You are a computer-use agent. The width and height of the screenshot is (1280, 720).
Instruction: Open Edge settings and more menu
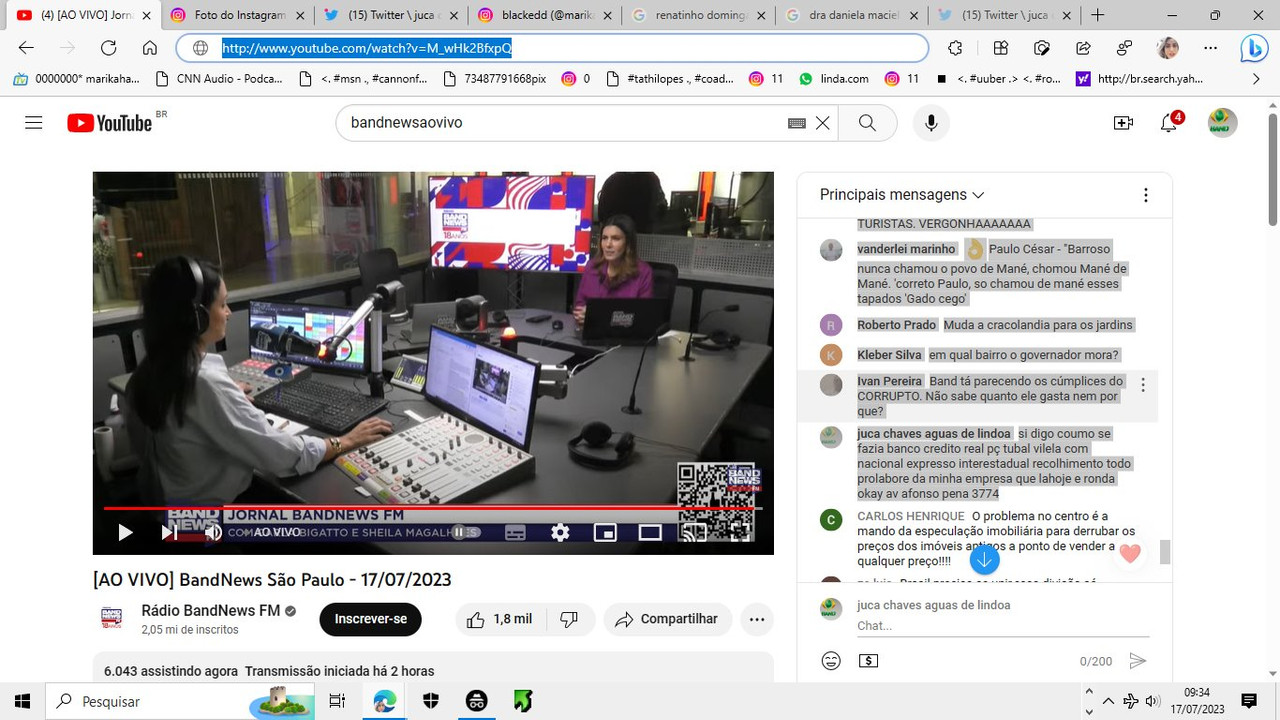(x=1211, y=48)
